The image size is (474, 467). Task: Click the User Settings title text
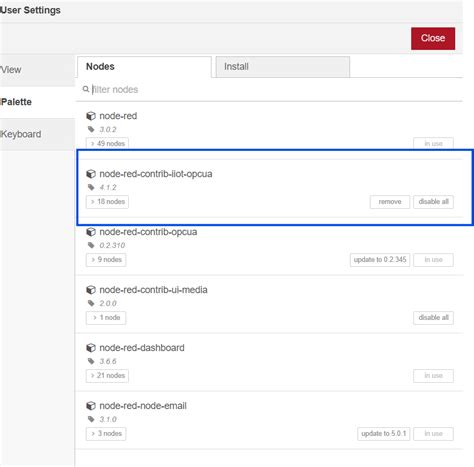(x=30, y=10)
